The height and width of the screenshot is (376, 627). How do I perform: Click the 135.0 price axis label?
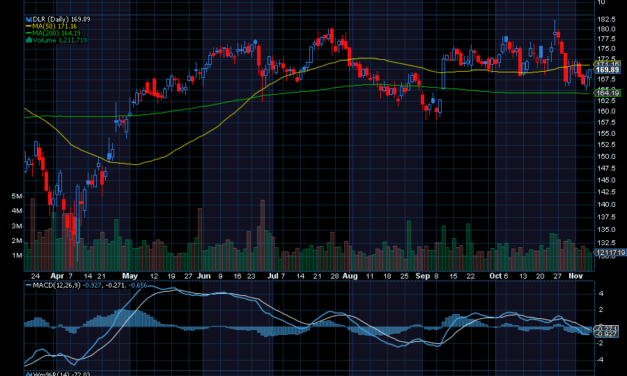[x=606, y=230]
